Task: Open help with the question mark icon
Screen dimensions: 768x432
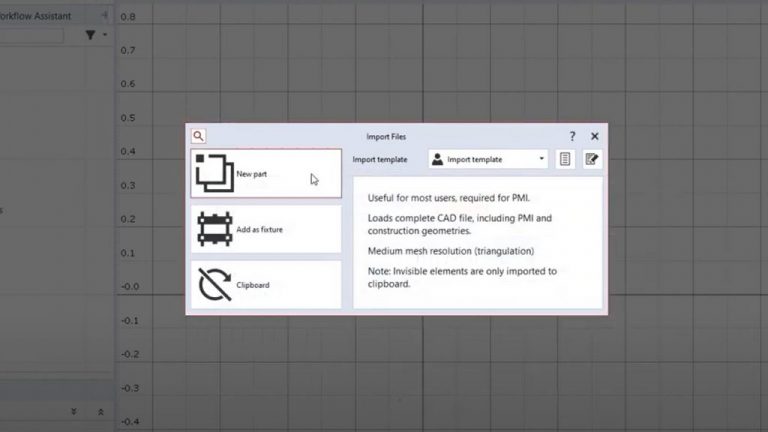Action: click(572, 136)
